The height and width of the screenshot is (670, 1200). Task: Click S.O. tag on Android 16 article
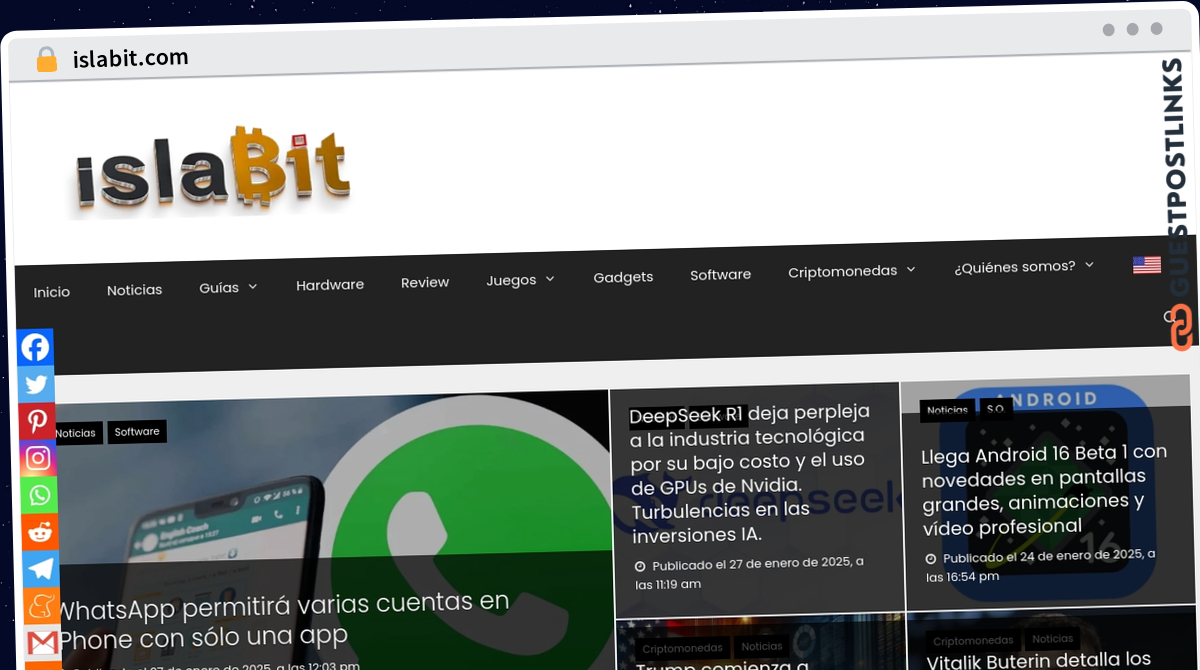pyautogui.click(x=995, y=409)
